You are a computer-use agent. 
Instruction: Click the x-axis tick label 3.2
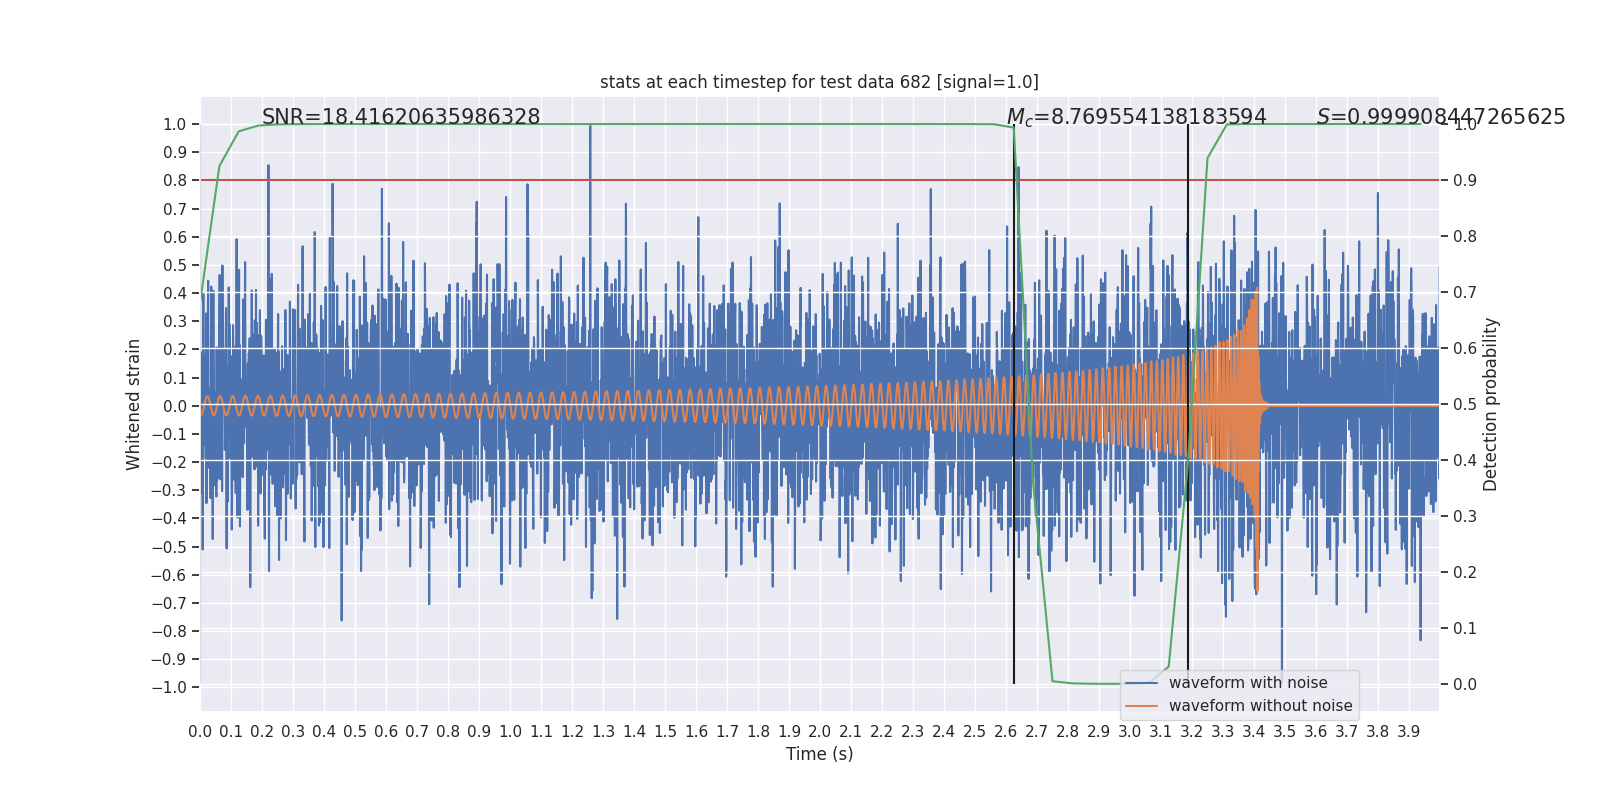pyautogui.click(x=1192, y=732)
